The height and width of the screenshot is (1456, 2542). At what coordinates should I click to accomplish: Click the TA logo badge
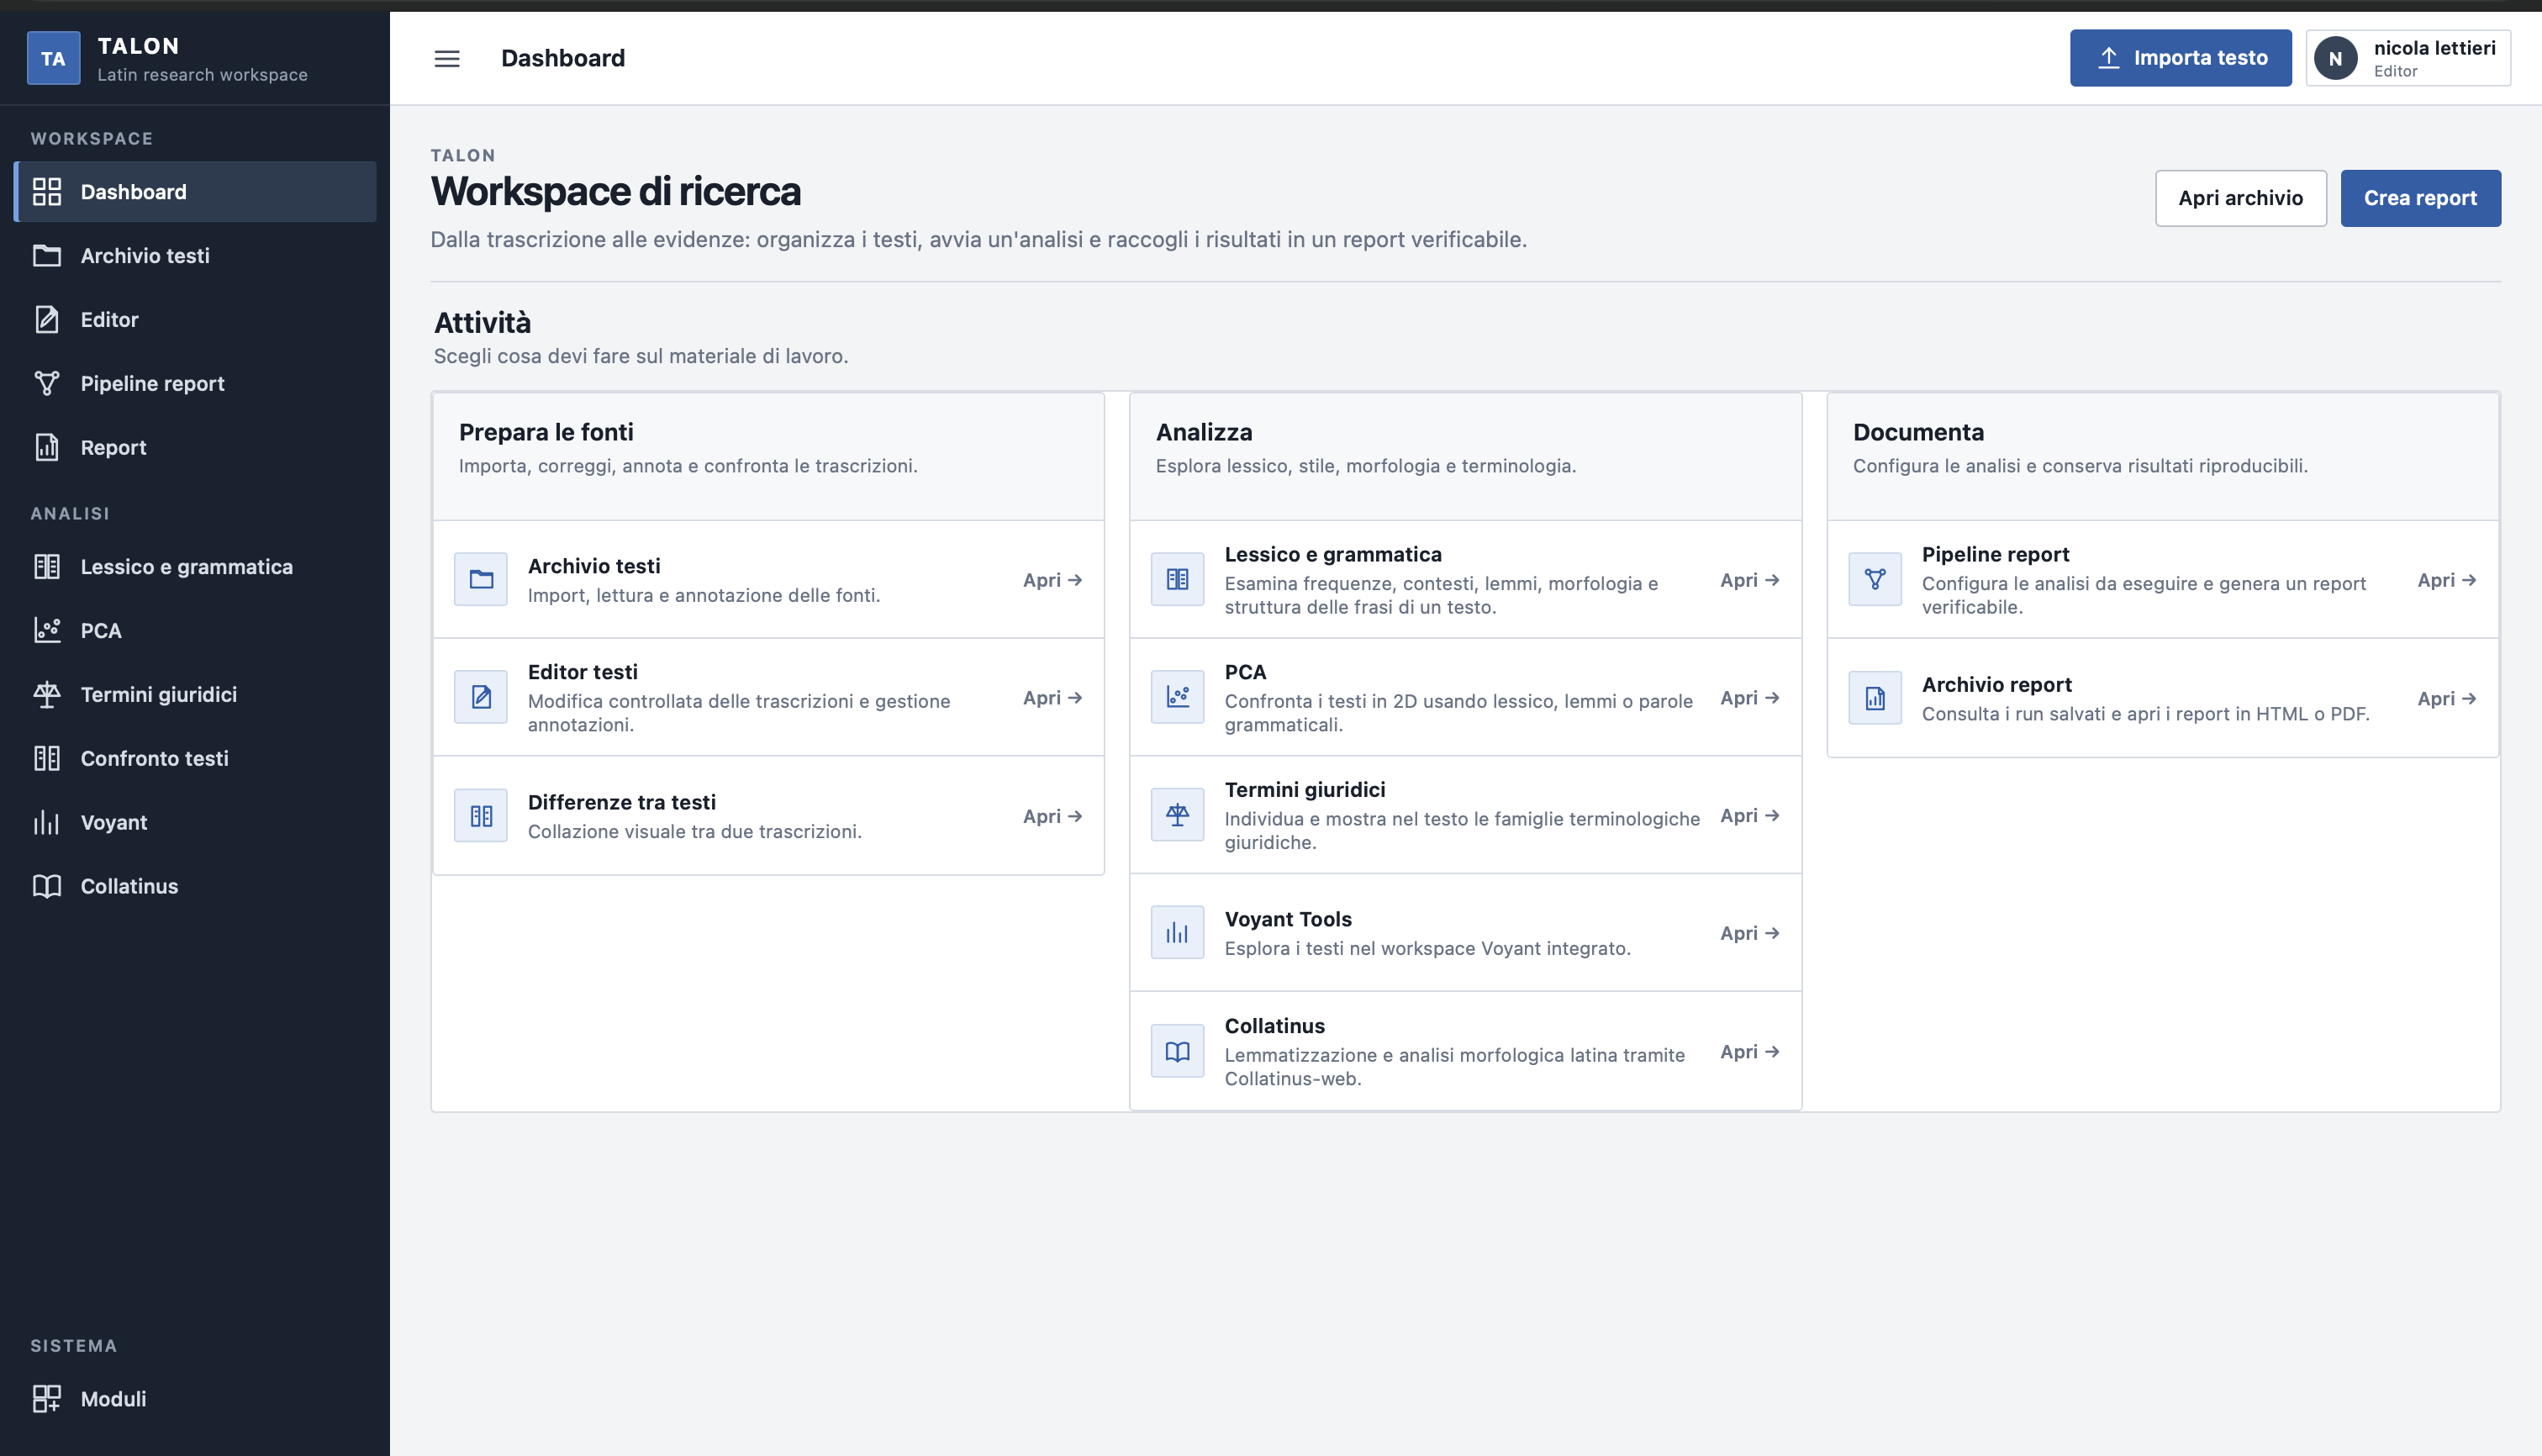(53, 58)
